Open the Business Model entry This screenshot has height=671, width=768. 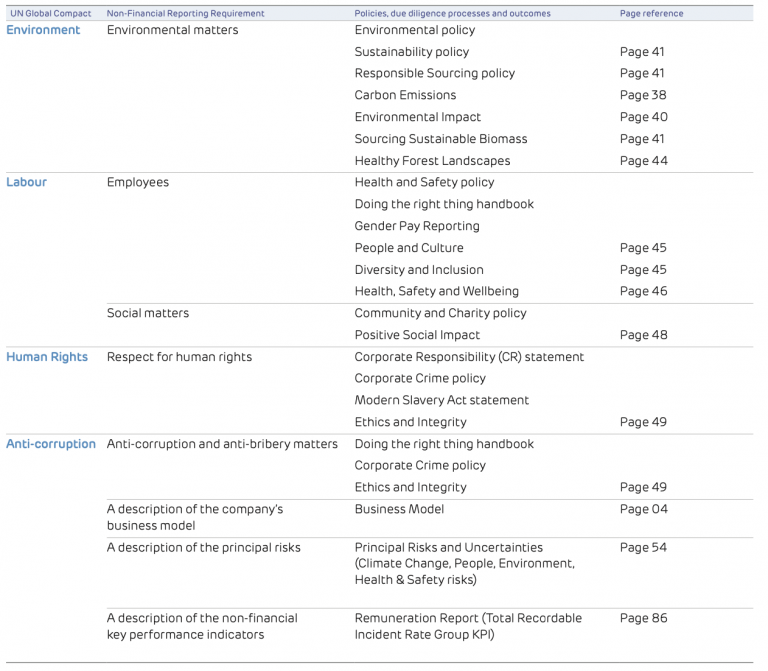[x=400, y=509]
